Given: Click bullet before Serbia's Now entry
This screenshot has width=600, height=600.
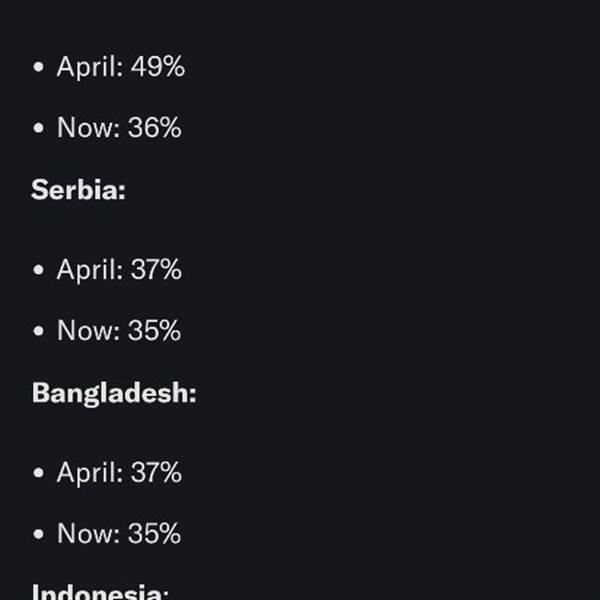Looking at the screenshot, I should pyautogui.click(x=38, y=331).
